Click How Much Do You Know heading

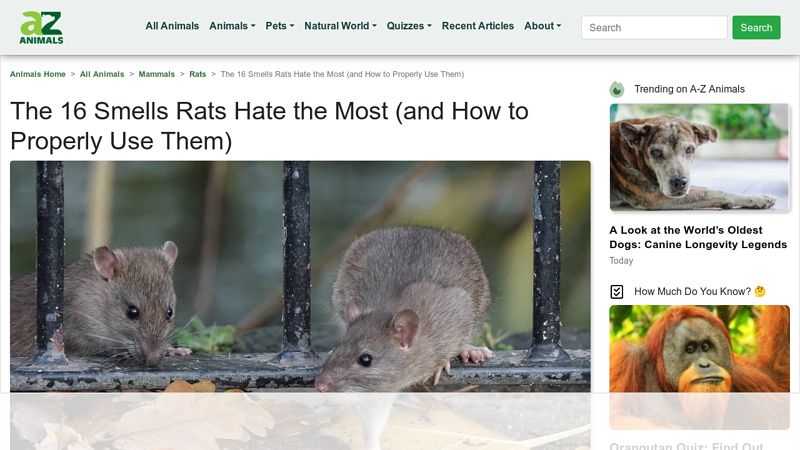(699, 292)
